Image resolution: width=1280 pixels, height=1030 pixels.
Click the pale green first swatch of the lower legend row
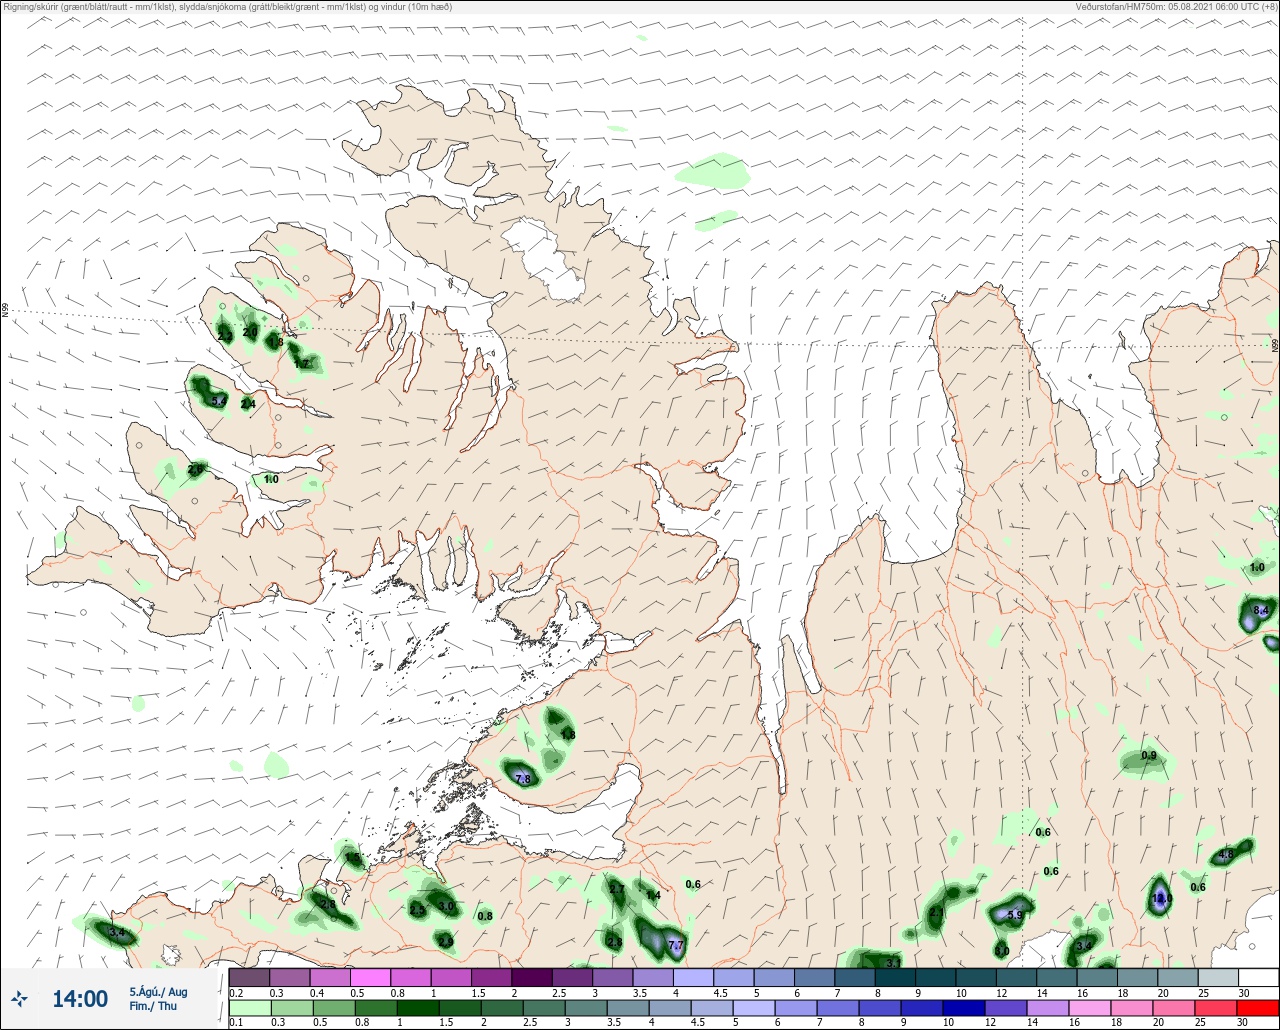(x=248, y=1009)
